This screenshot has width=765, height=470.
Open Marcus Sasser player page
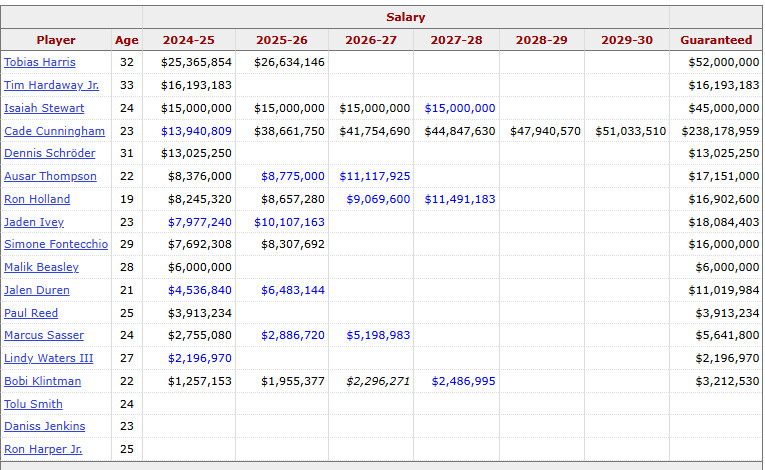44,335
